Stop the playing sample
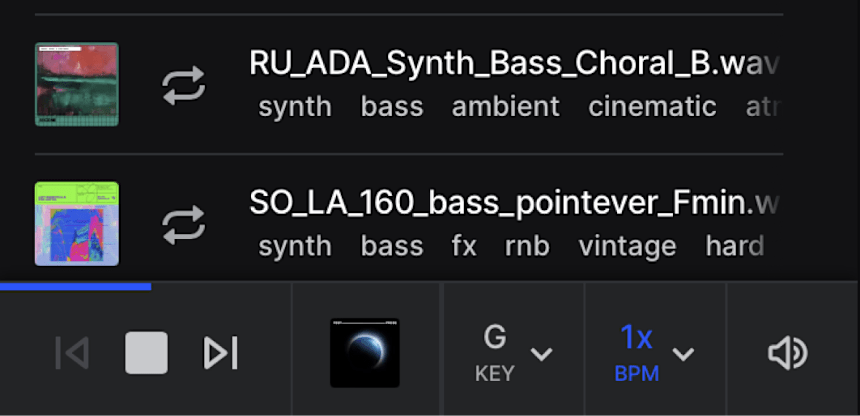The height and width of the screenshot is (416, 860). pos(146,352)
